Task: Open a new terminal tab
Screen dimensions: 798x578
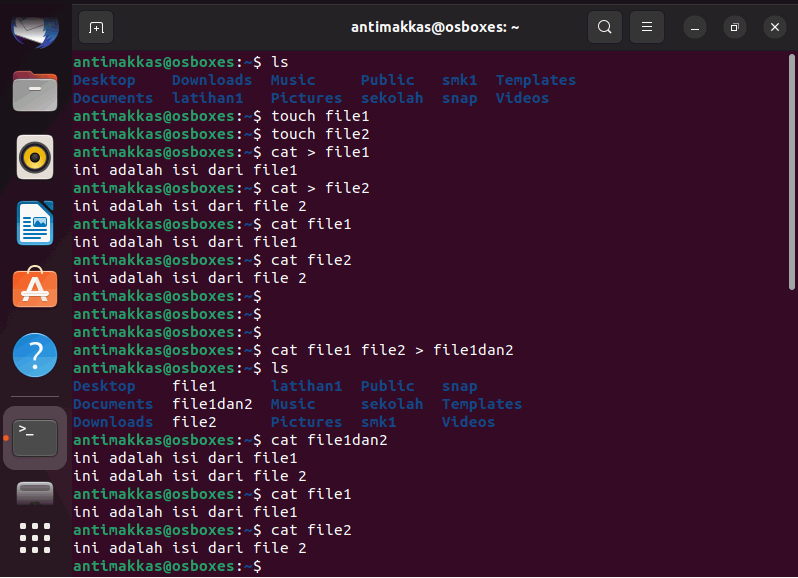Action: click(96, 27)
